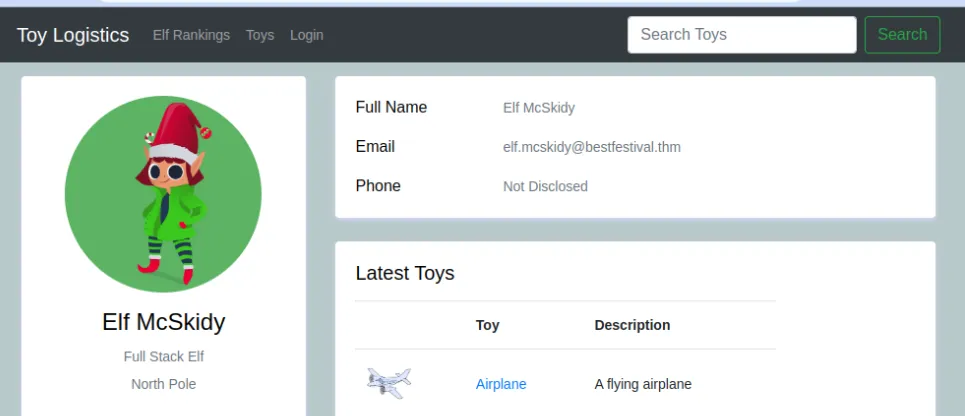Open the Elf Rankings page

[191, 35]
